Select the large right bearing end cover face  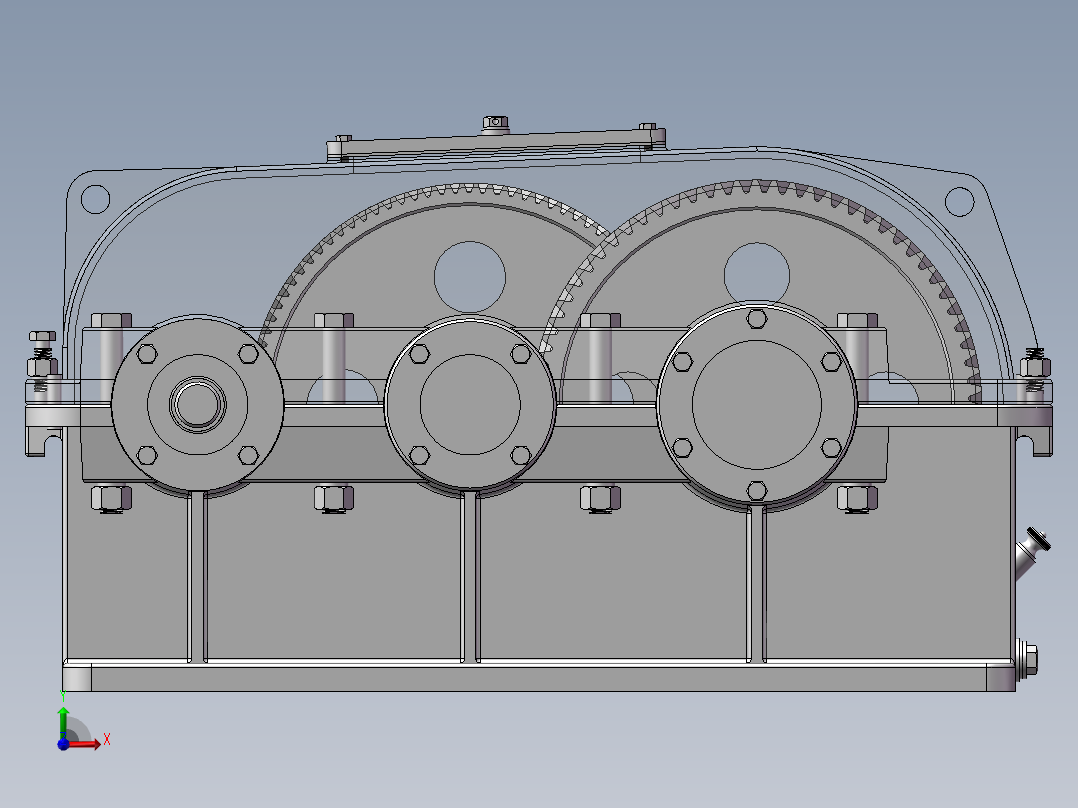(x=757, y=404)
